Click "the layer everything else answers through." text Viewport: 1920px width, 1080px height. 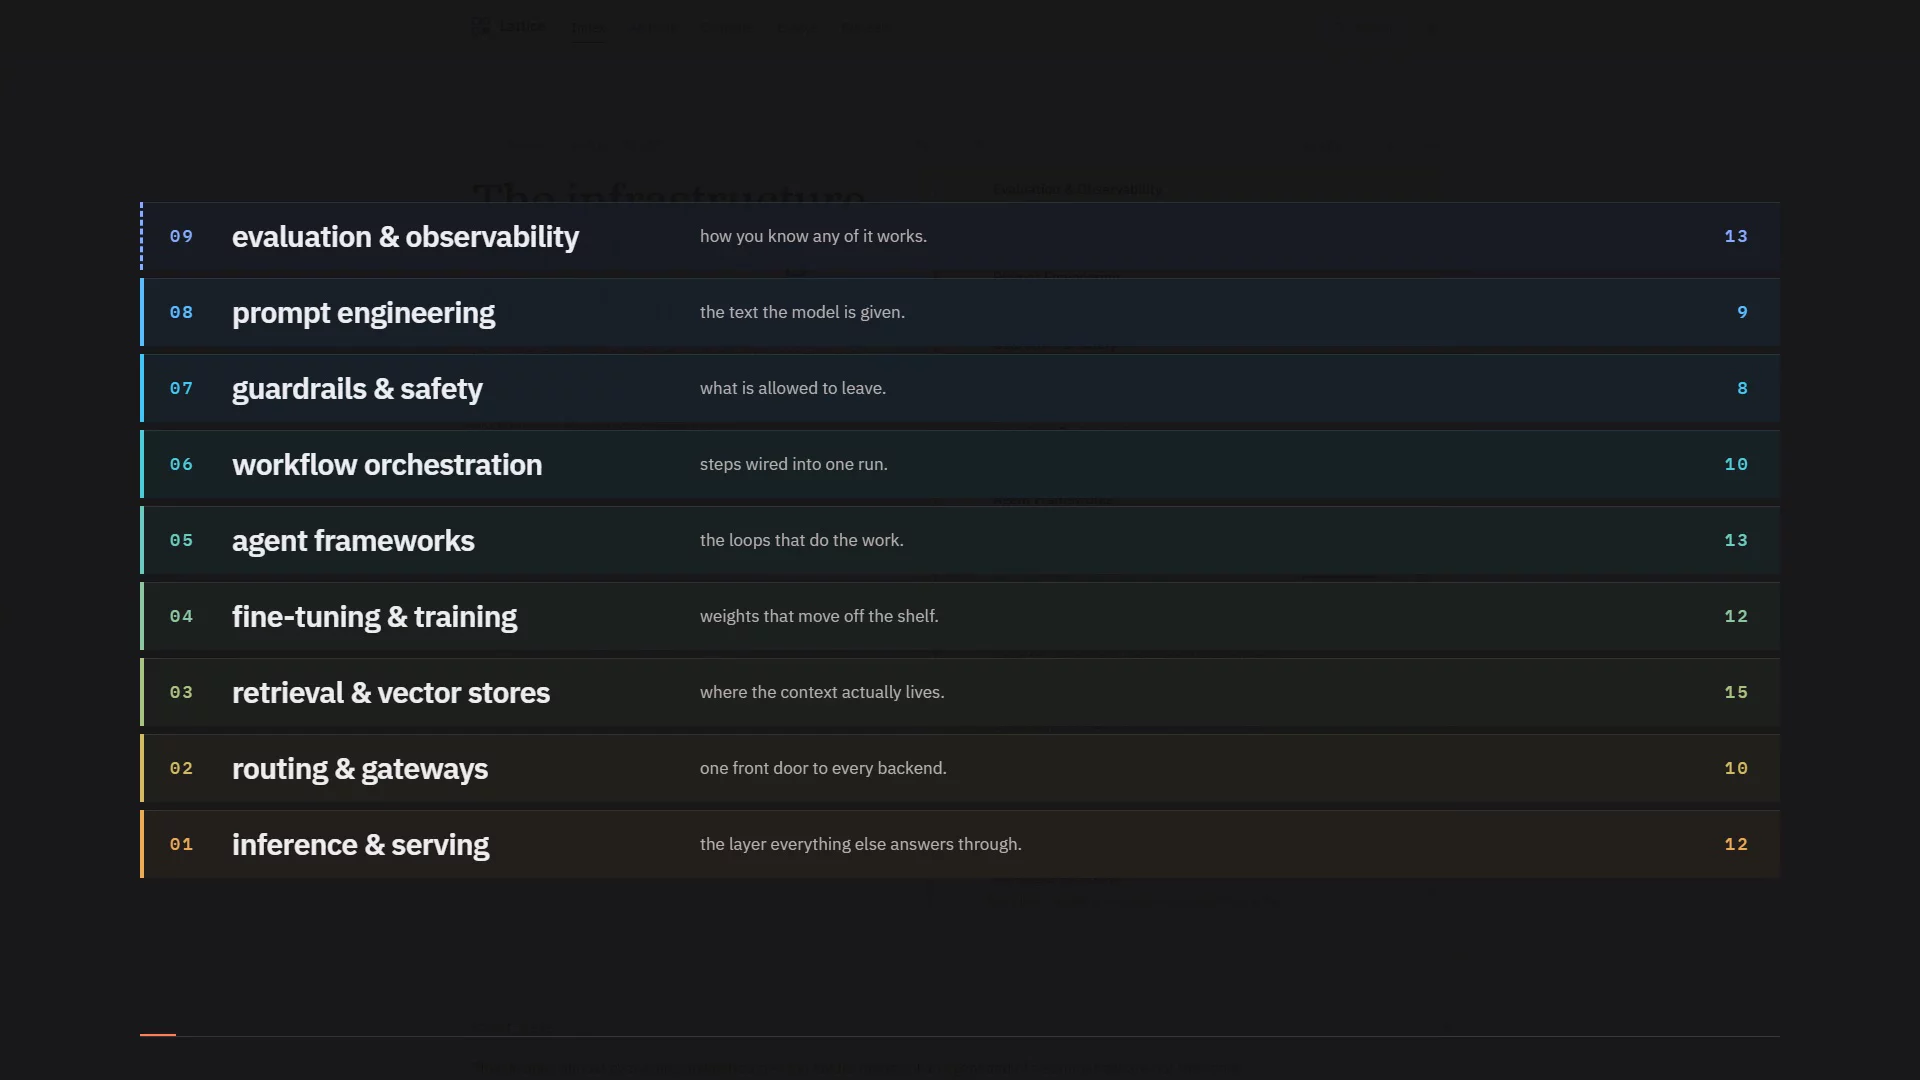(x=861, y=844)
